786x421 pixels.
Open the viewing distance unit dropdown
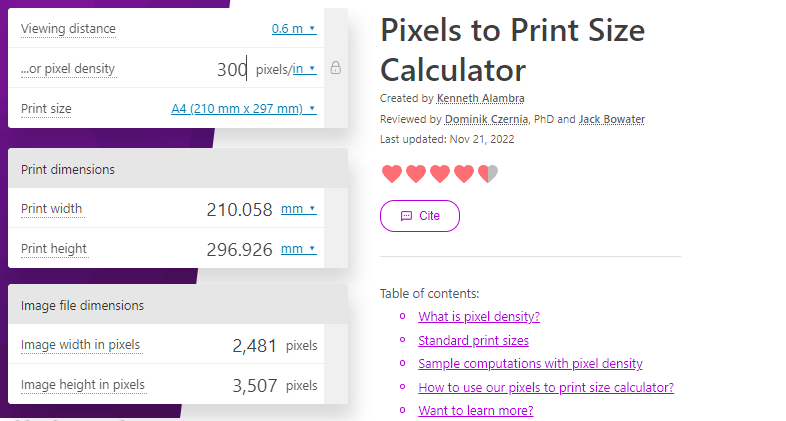(294, 29)
